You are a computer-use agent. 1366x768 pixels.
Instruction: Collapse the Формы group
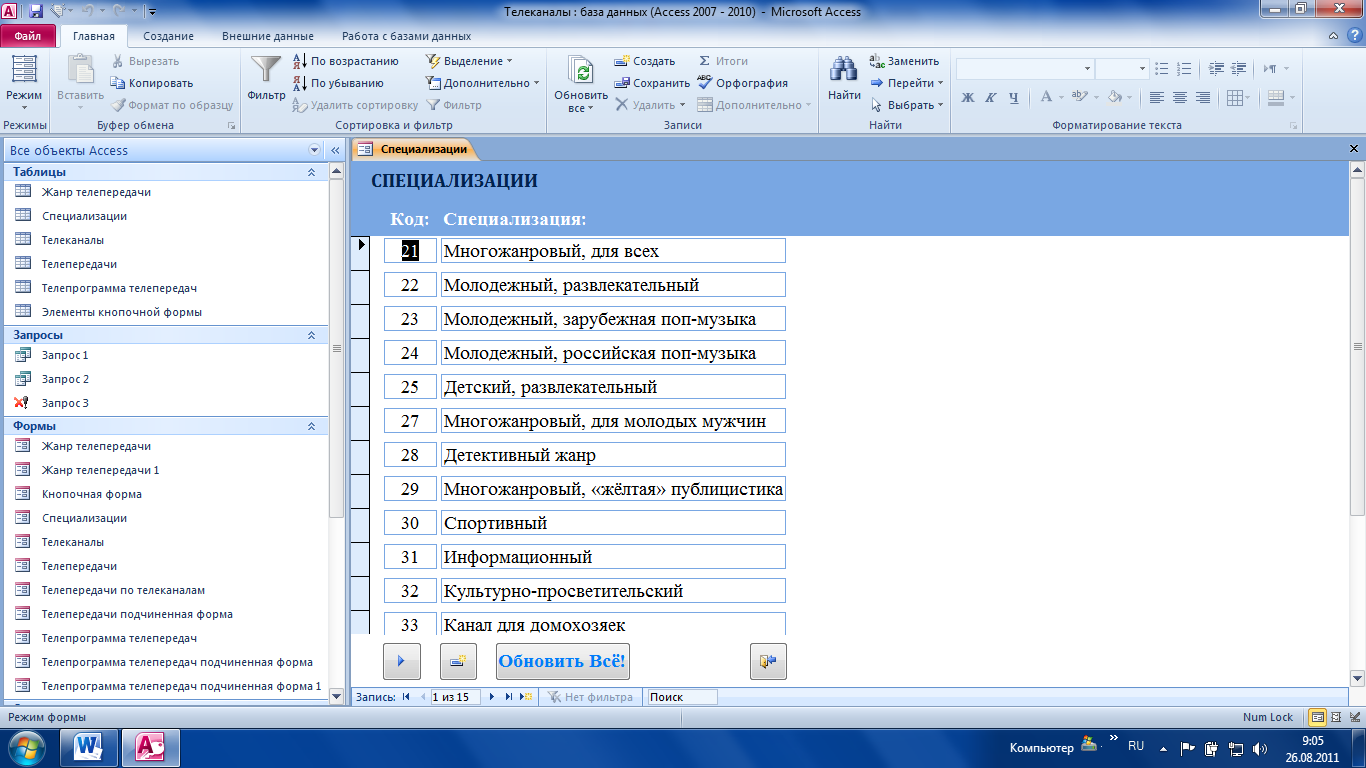[311, 426]
